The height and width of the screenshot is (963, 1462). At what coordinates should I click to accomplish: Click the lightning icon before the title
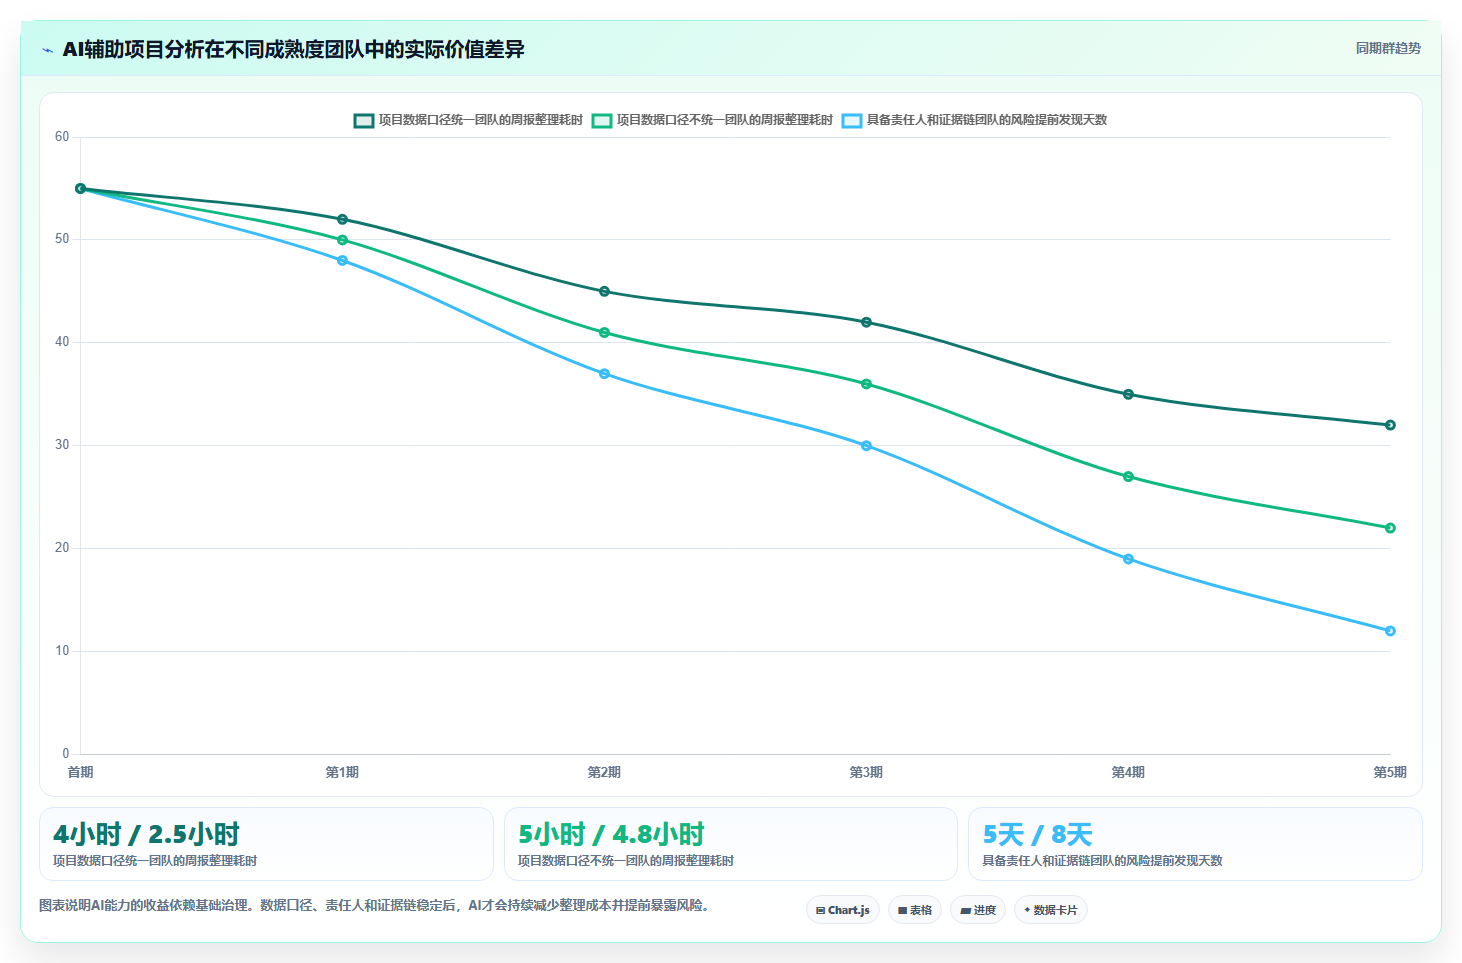coord(47,50)
